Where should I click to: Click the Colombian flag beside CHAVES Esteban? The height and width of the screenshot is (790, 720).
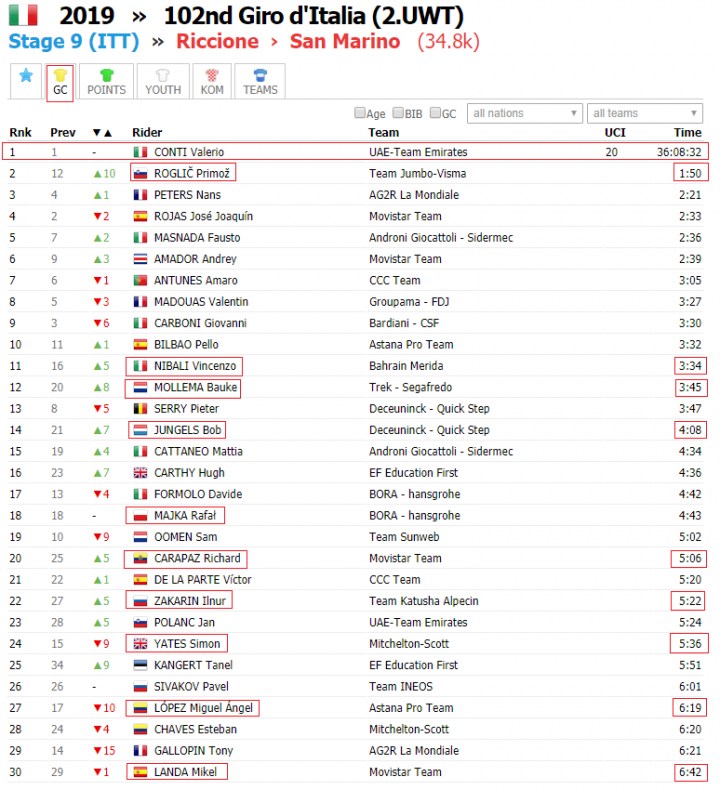point(140,730)
